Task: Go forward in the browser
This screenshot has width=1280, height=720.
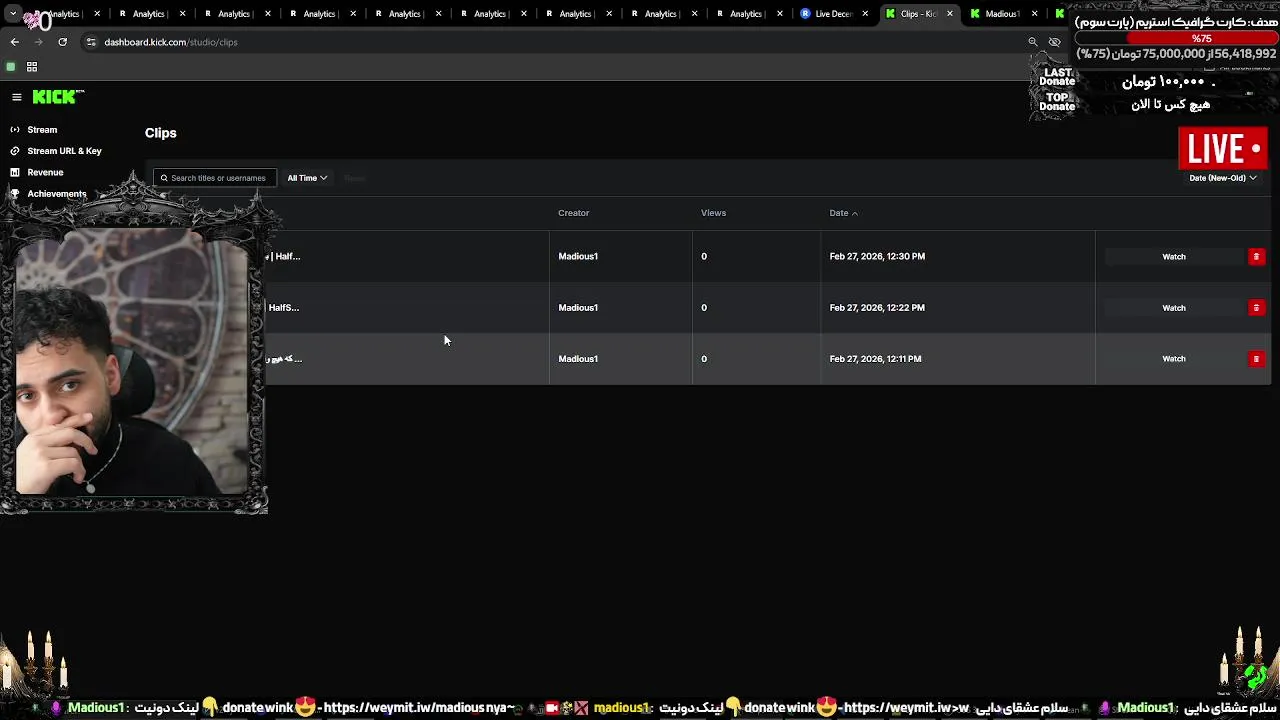Action: tap(39, 42)
